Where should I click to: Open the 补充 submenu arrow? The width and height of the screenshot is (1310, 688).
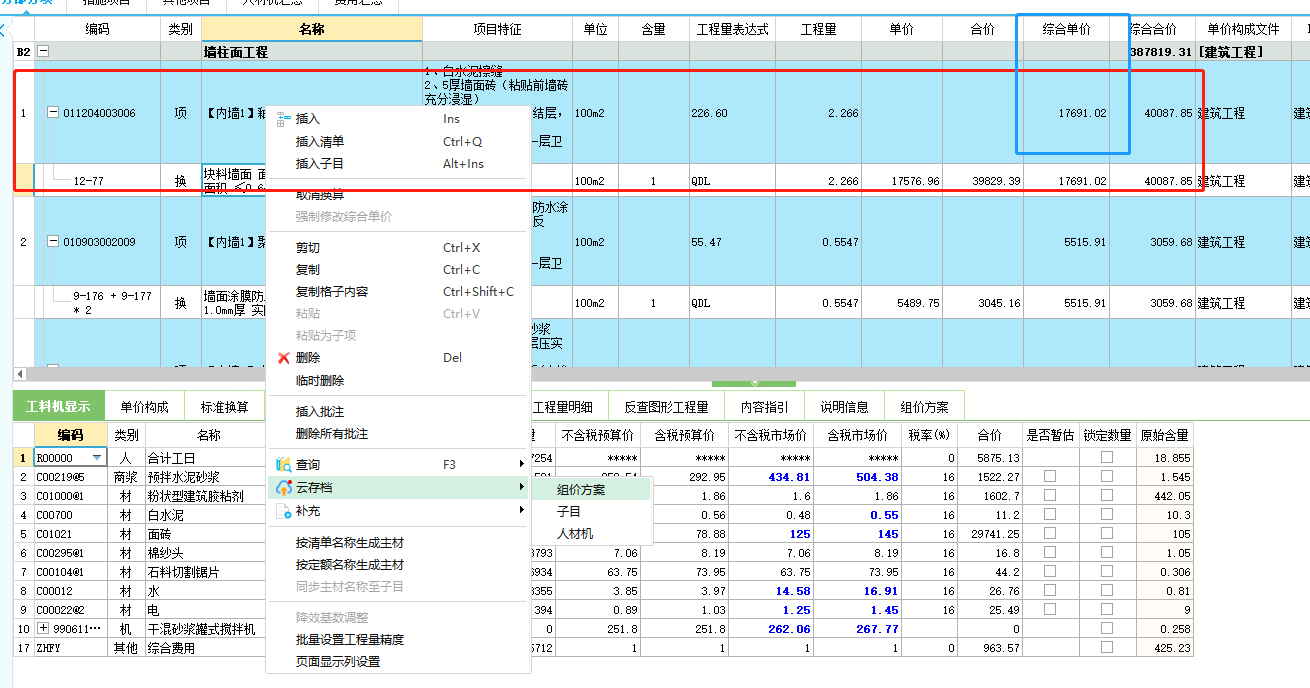[x=521, y=510]
